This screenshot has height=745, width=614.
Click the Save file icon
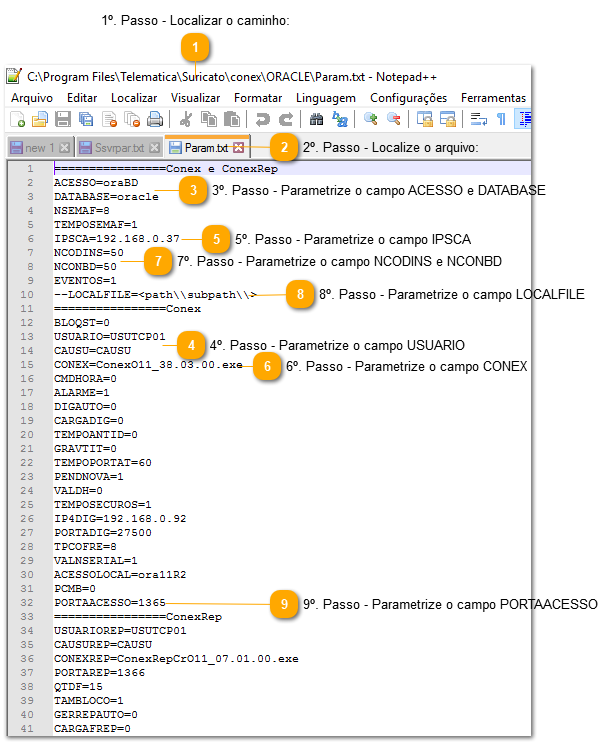tap(62, 120)
